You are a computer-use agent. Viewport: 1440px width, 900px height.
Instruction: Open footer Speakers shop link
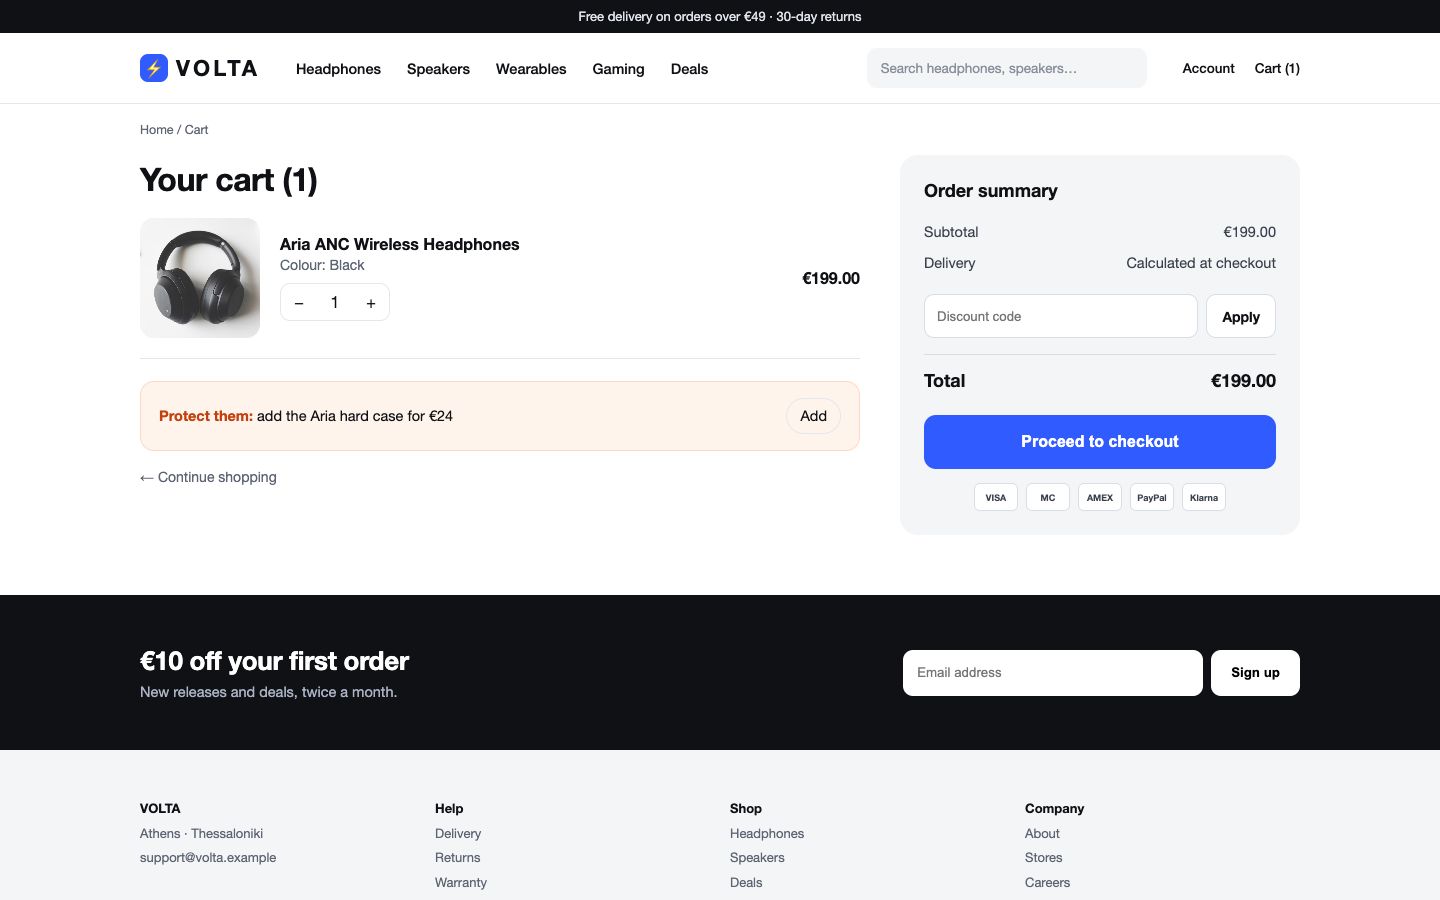pyautogui.click(x=757, y=857)
